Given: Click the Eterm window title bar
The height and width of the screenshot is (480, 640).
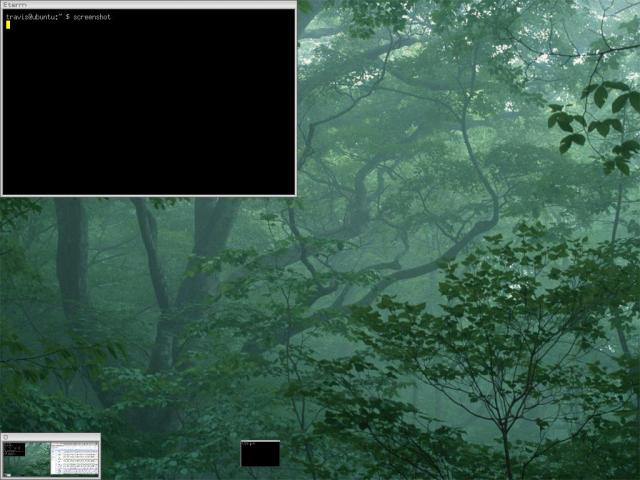Looking at the screenshot, I should 149,4.
